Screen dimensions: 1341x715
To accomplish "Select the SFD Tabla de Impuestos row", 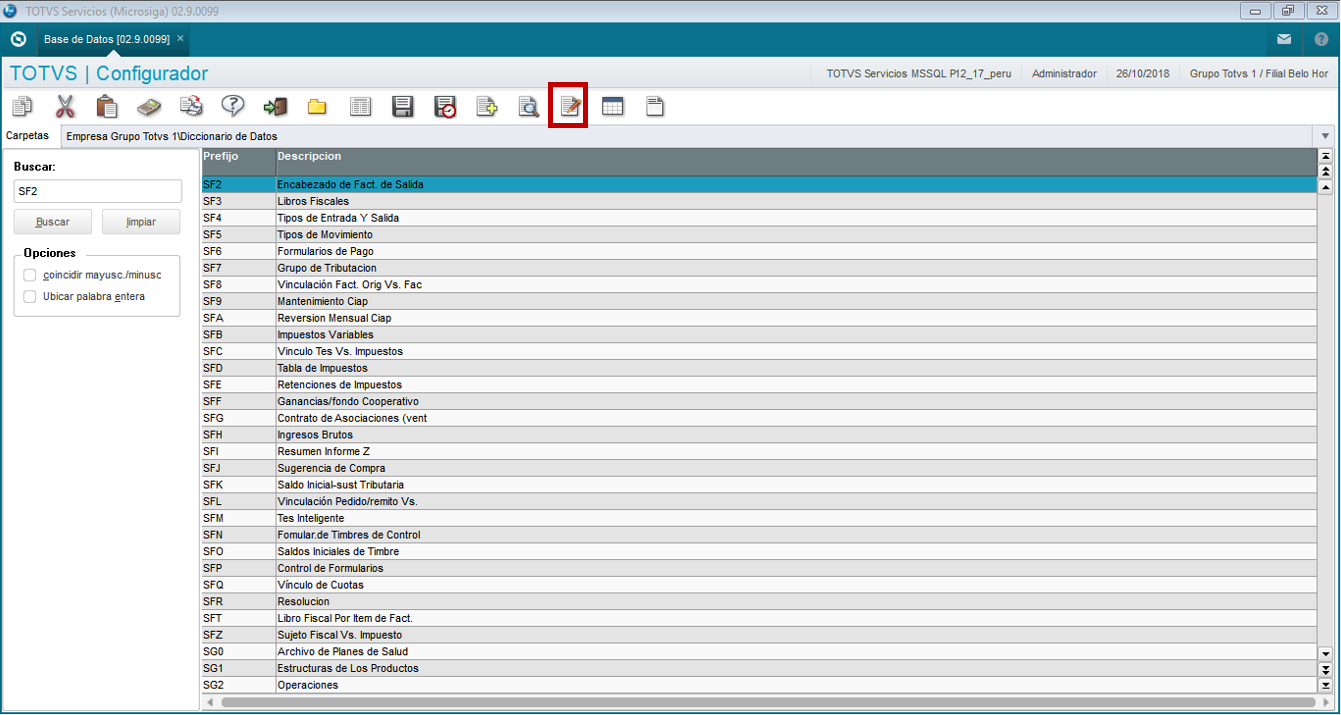I will point(759,368).
